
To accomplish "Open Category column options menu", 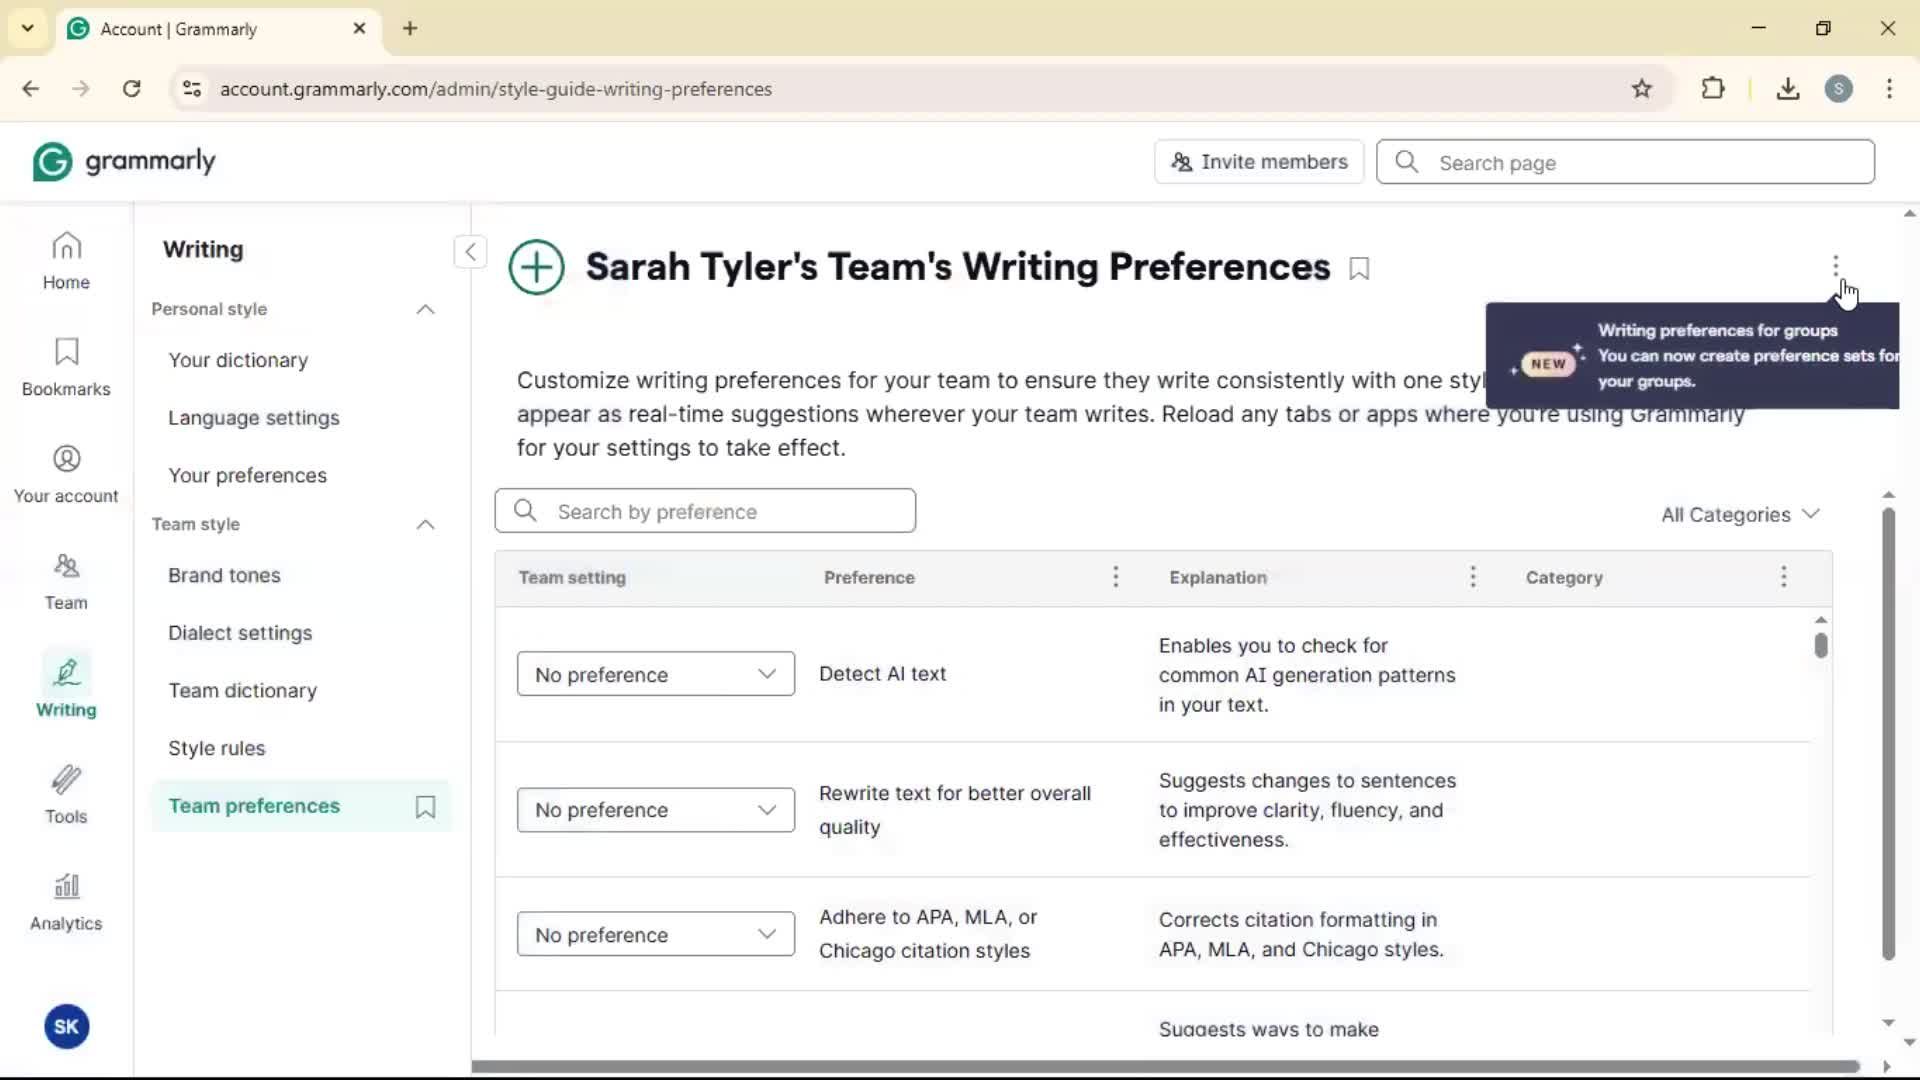I will pyautogui.click(x=1783, y=577).
